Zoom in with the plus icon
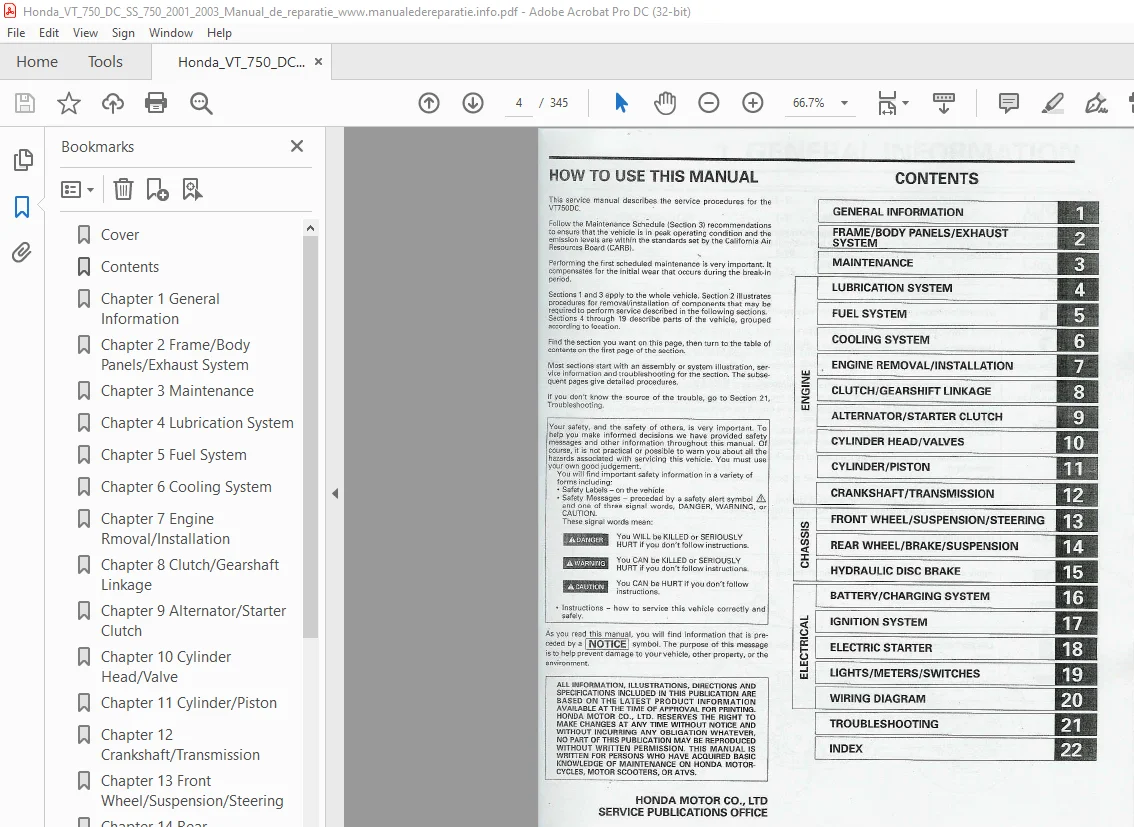This screenshot has width=1134, height=827. coord(753,103)
